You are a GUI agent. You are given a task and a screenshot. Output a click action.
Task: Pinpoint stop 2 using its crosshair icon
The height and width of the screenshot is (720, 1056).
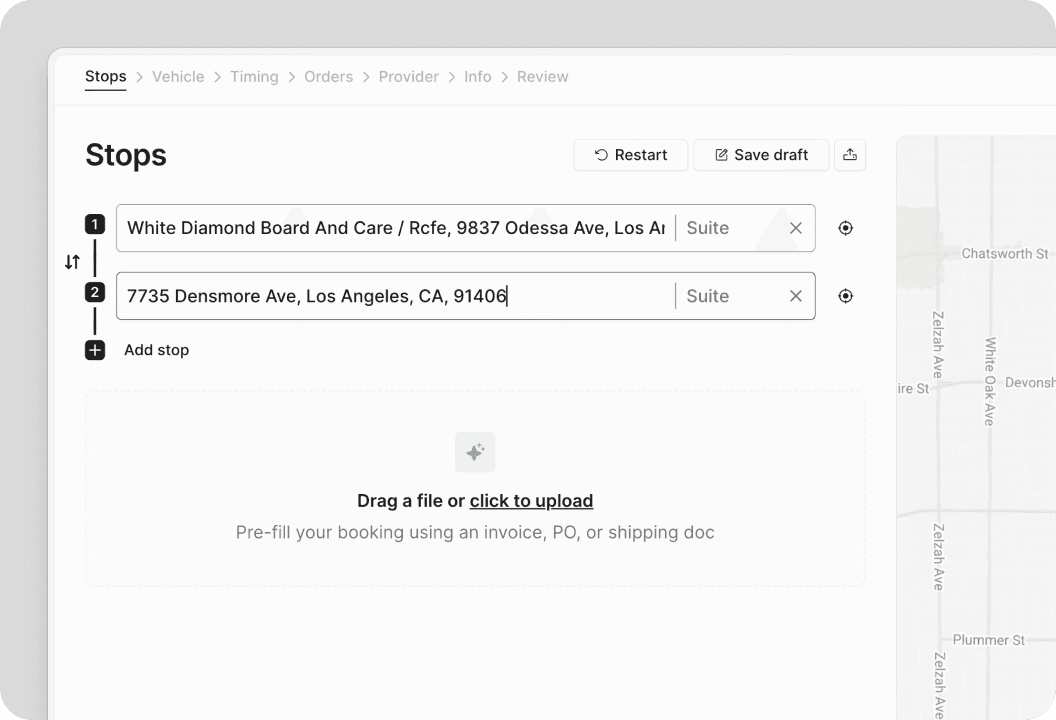845,296
